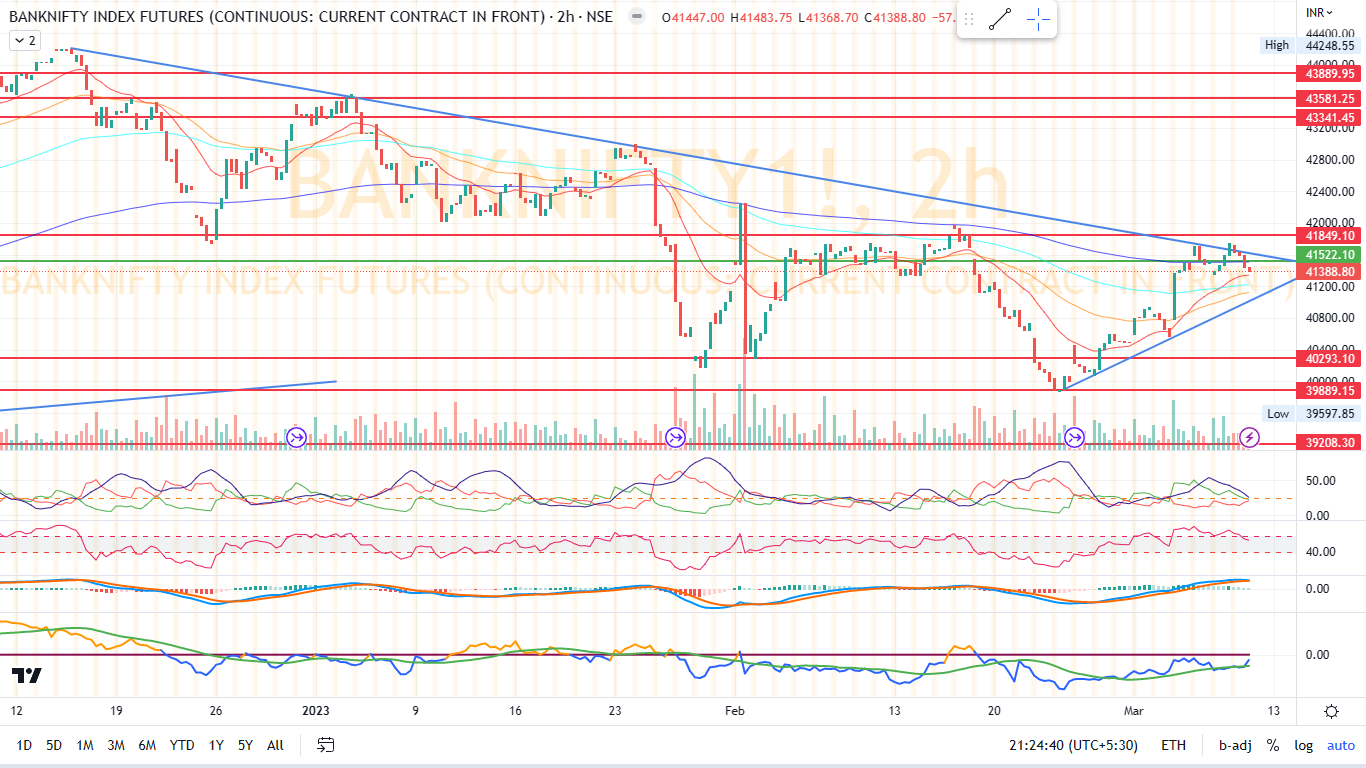Open the event marker icon near 26 December
Viewport: 1366px width, 768px height.
(x=296, y=437)
